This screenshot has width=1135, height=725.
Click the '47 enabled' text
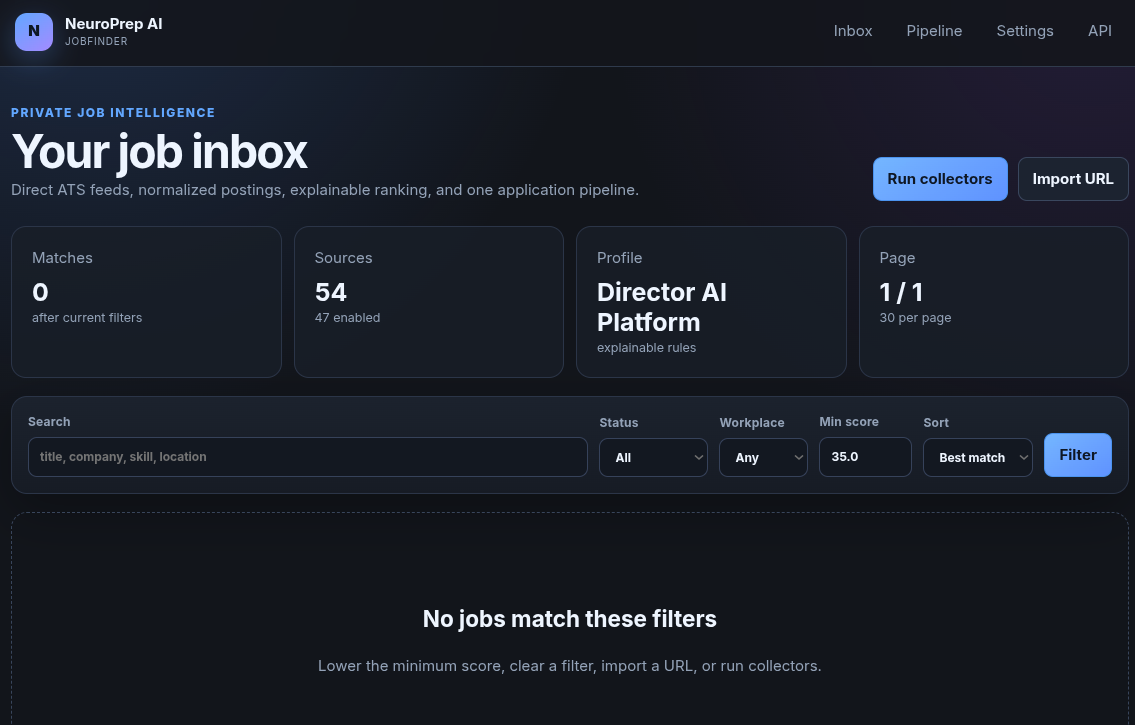(347, 318)
